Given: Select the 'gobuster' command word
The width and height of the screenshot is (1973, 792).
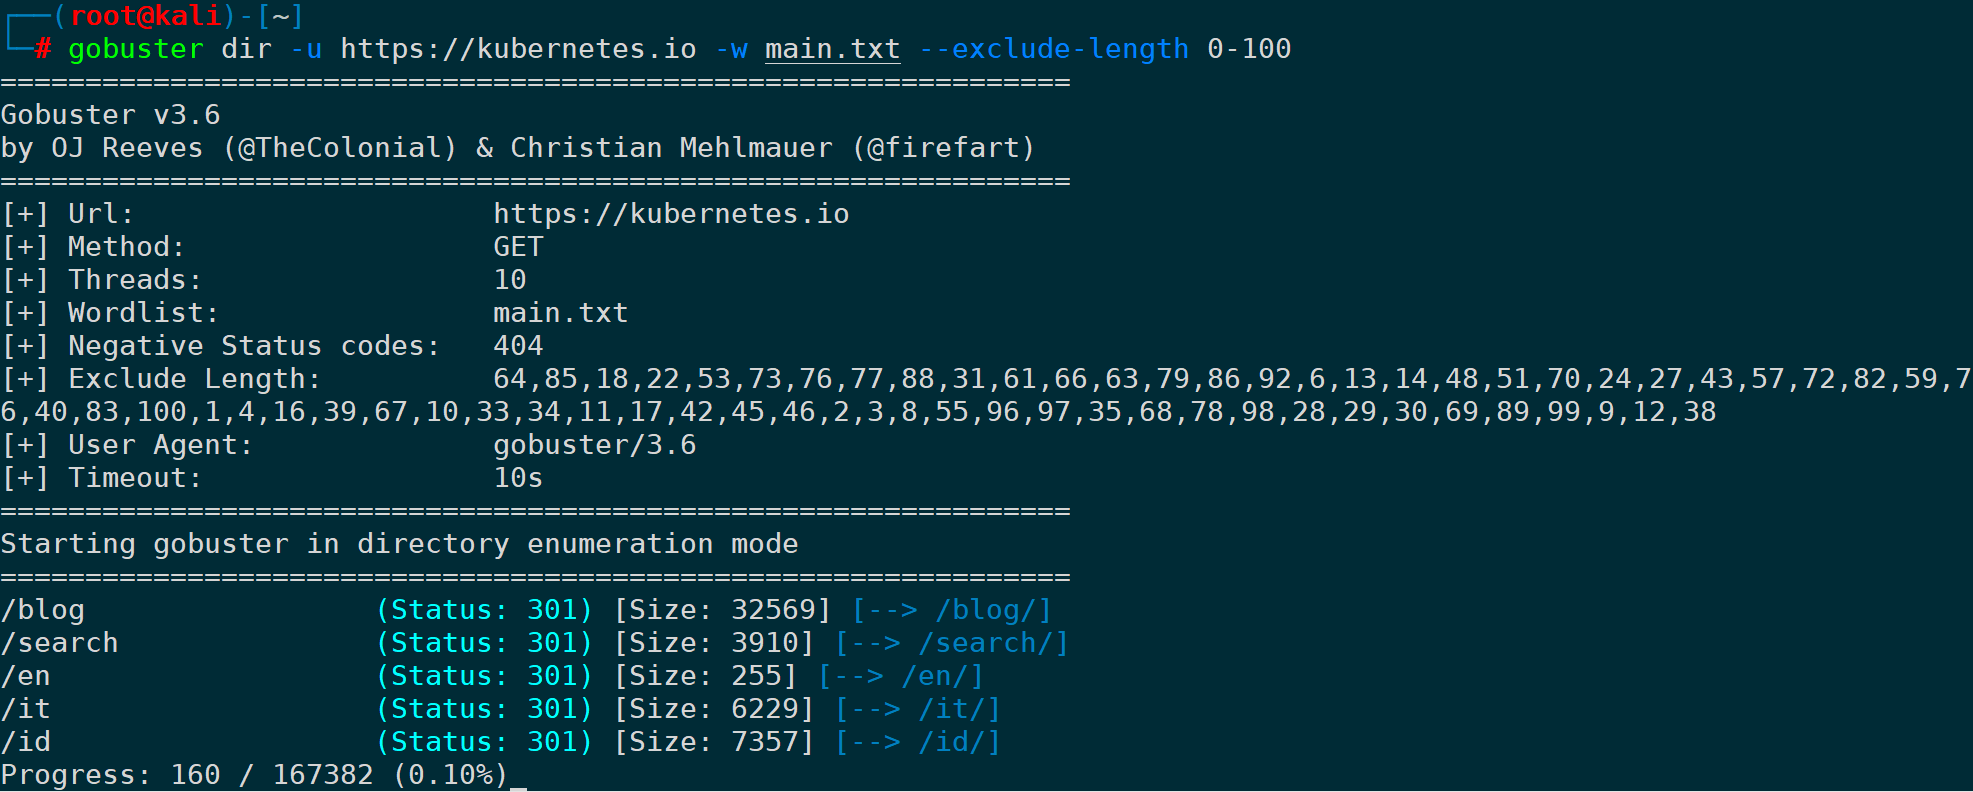Looking at the screenshot, I should tap(136, 49).
